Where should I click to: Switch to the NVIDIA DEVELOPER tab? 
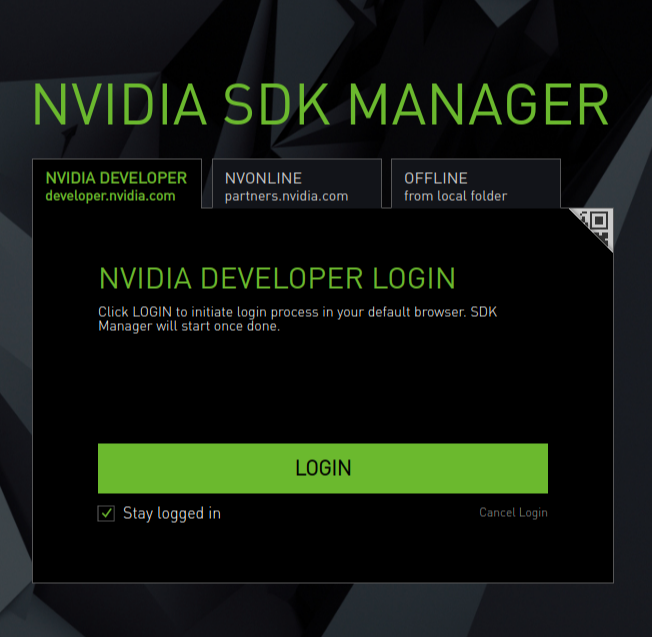pyautogui.click(x=117, y=184)
